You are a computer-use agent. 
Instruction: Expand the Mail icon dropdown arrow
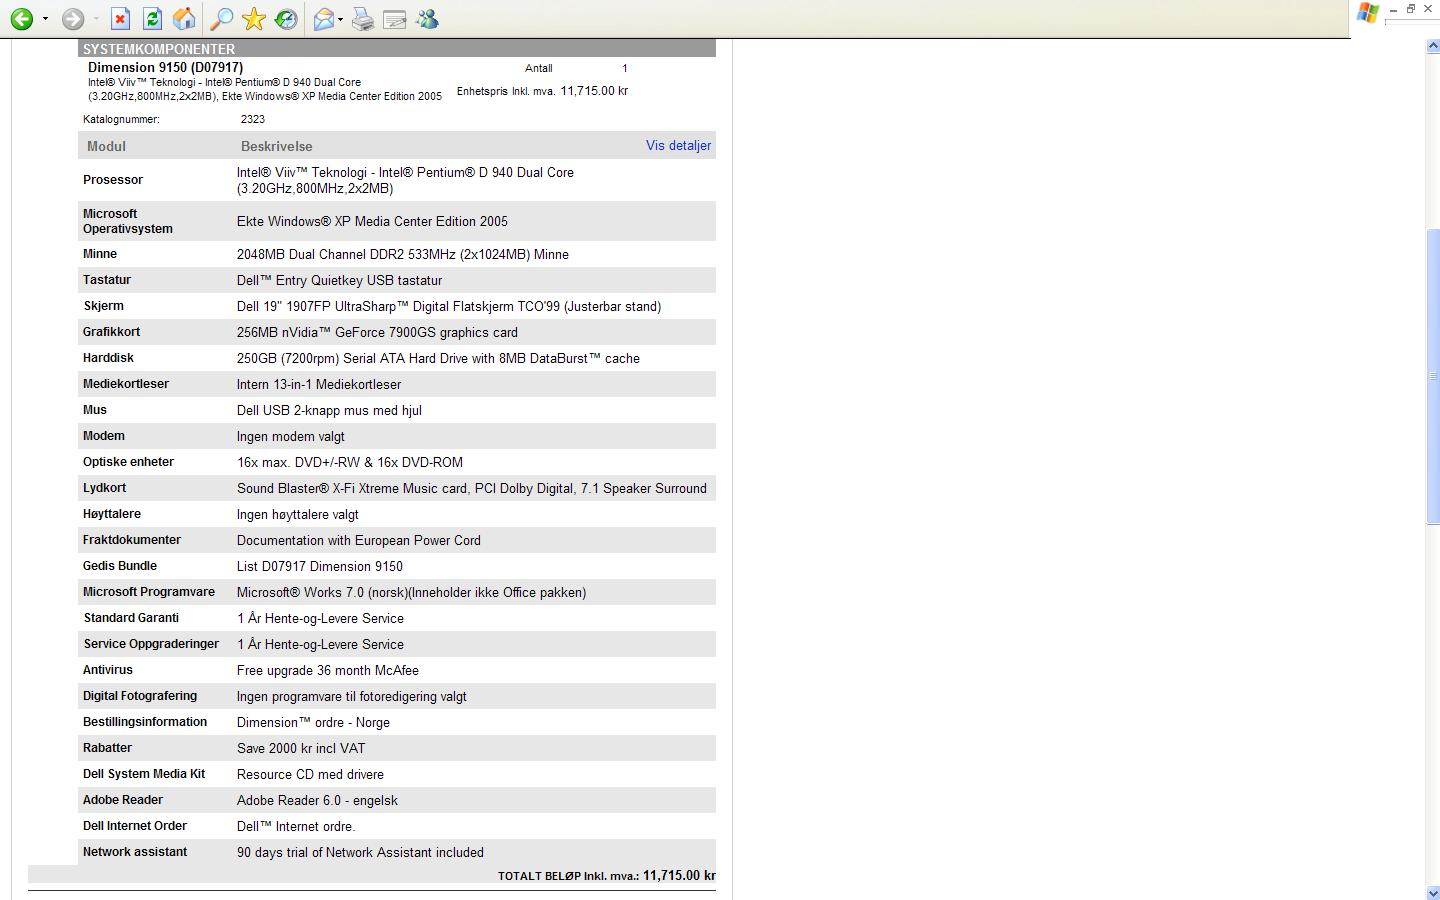(341, 19)
